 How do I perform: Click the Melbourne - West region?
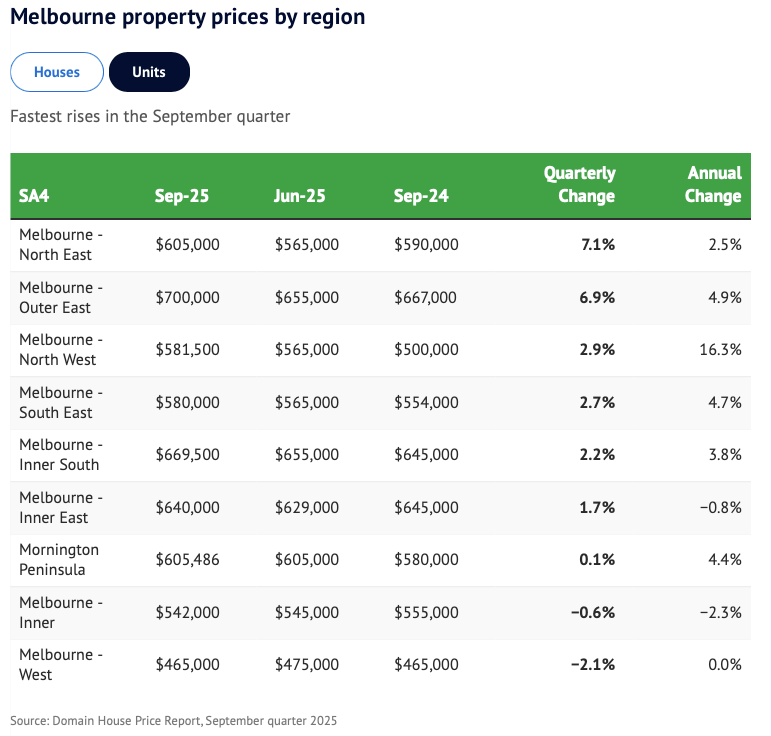pyautogui.click(x=61, y=665)
